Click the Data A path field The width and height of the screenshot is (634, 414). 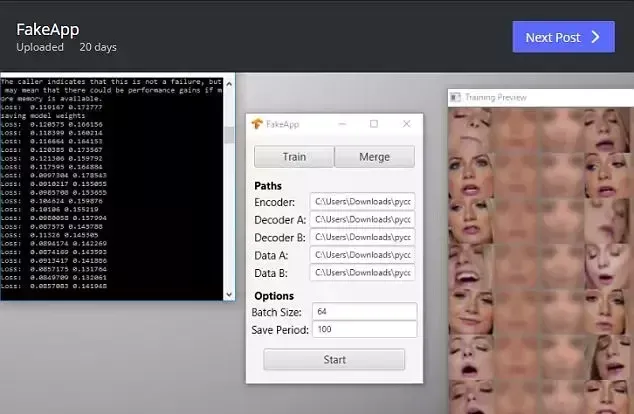[363, 255]
